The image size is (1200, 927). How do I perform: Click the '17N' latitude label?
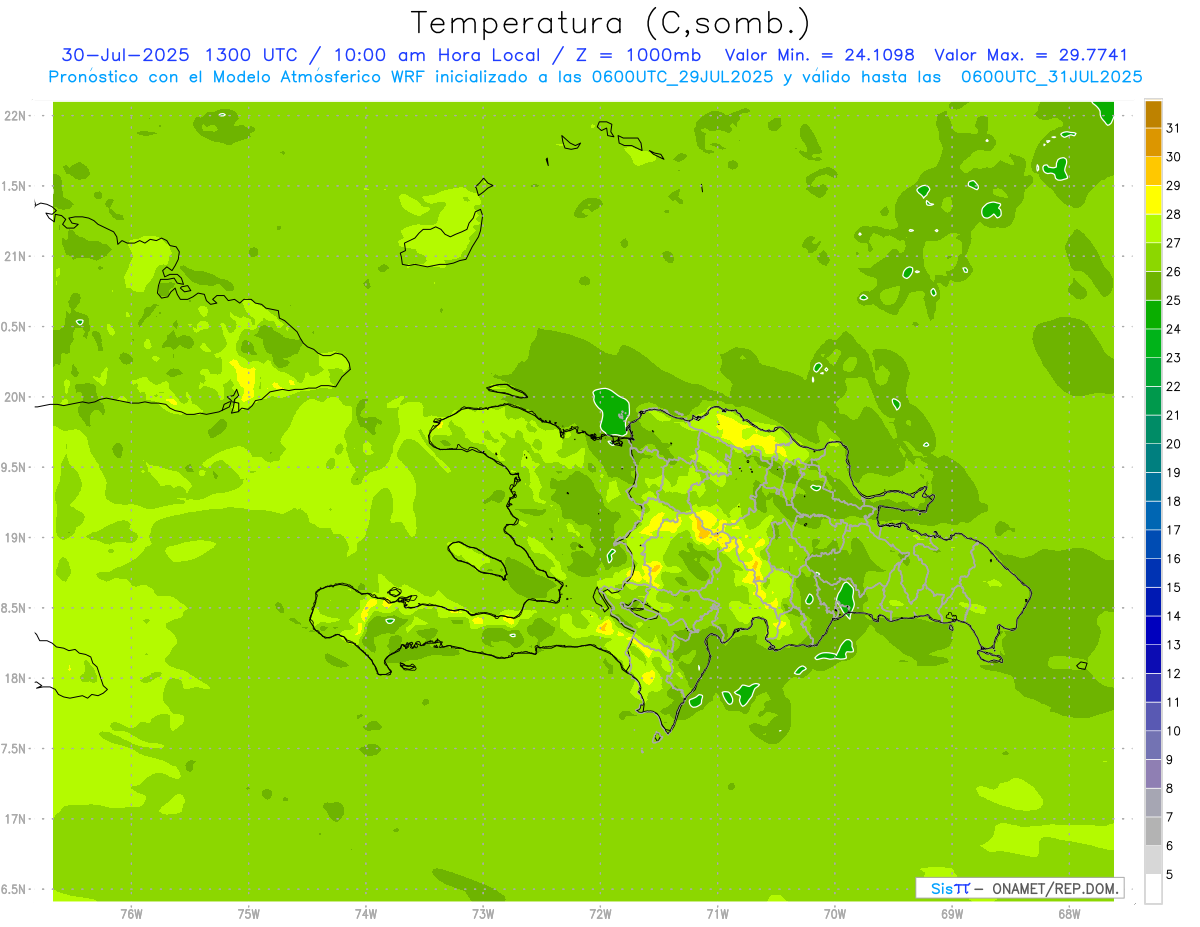15,819
